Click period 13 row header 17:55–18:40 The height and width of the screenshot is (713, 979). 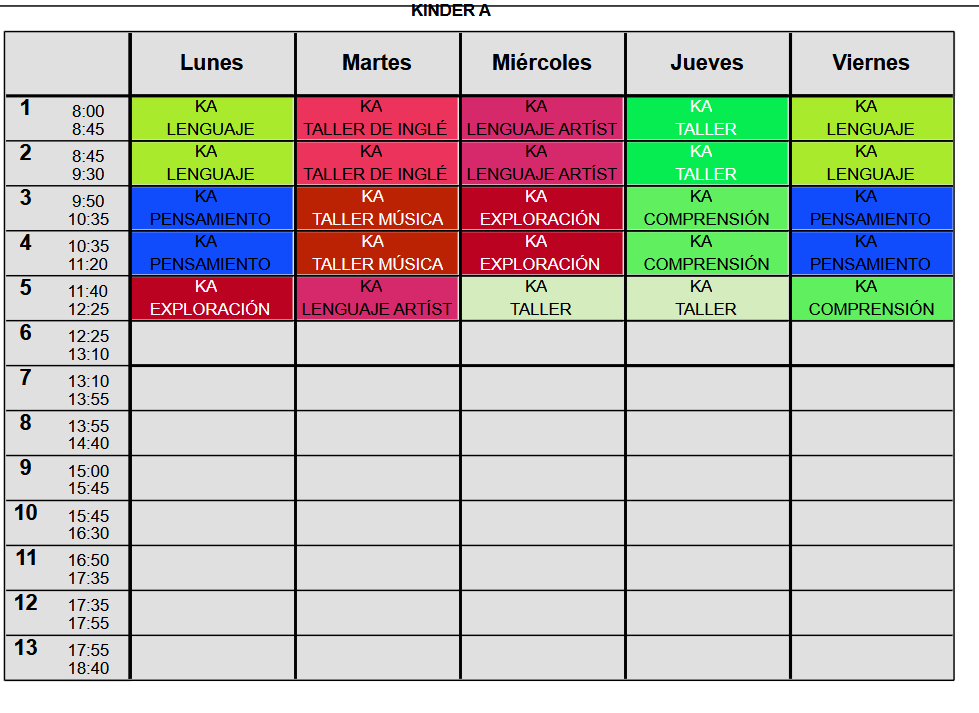coord(67,658)
